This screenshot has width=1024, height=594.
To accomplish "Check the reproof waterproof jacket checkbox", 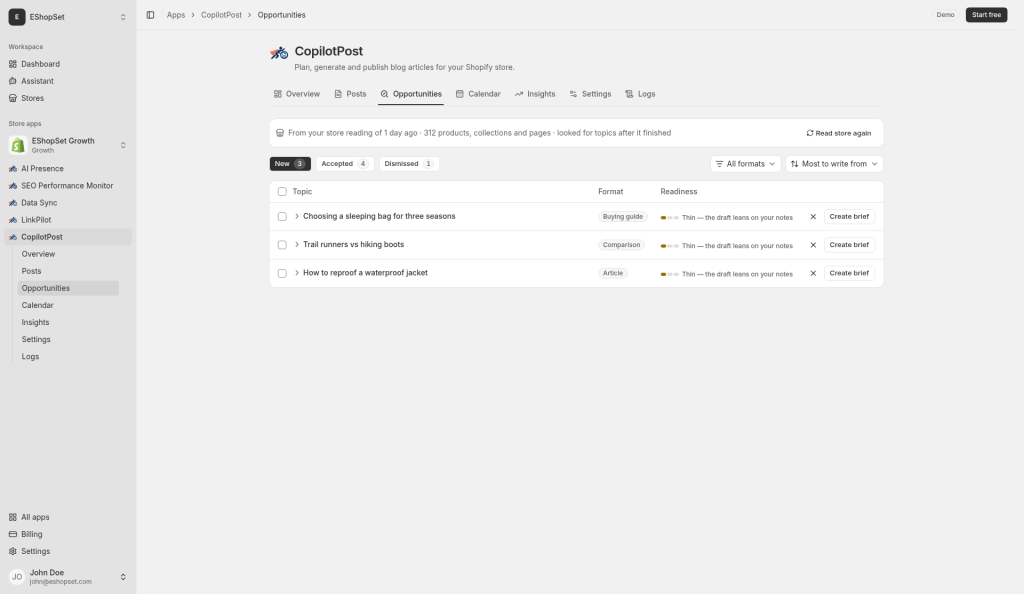I will 282,274.
